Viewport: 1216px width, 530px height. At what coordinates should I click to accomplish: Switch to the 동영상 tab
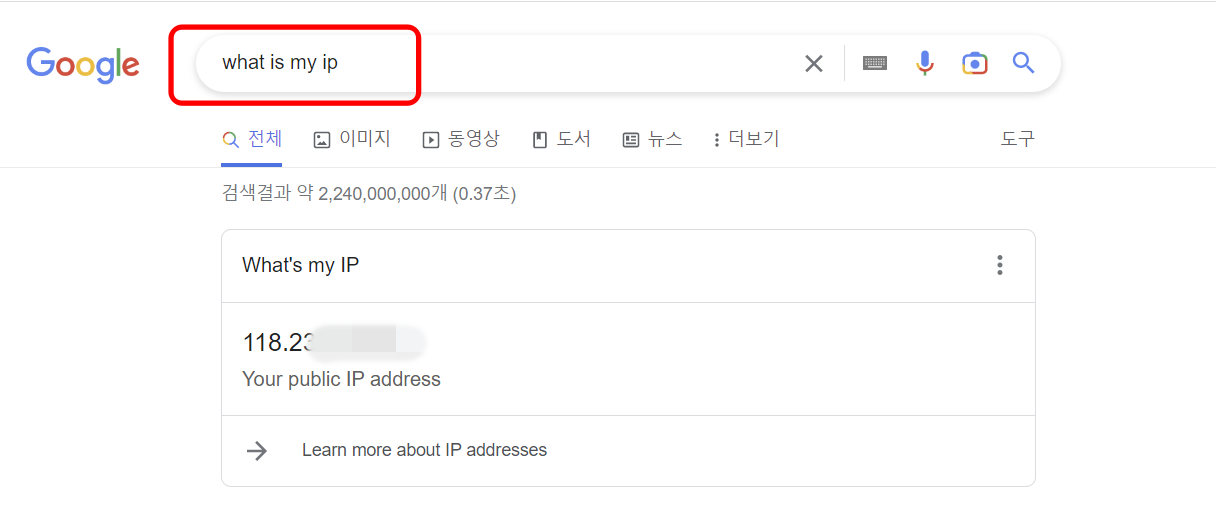point(461,139)
